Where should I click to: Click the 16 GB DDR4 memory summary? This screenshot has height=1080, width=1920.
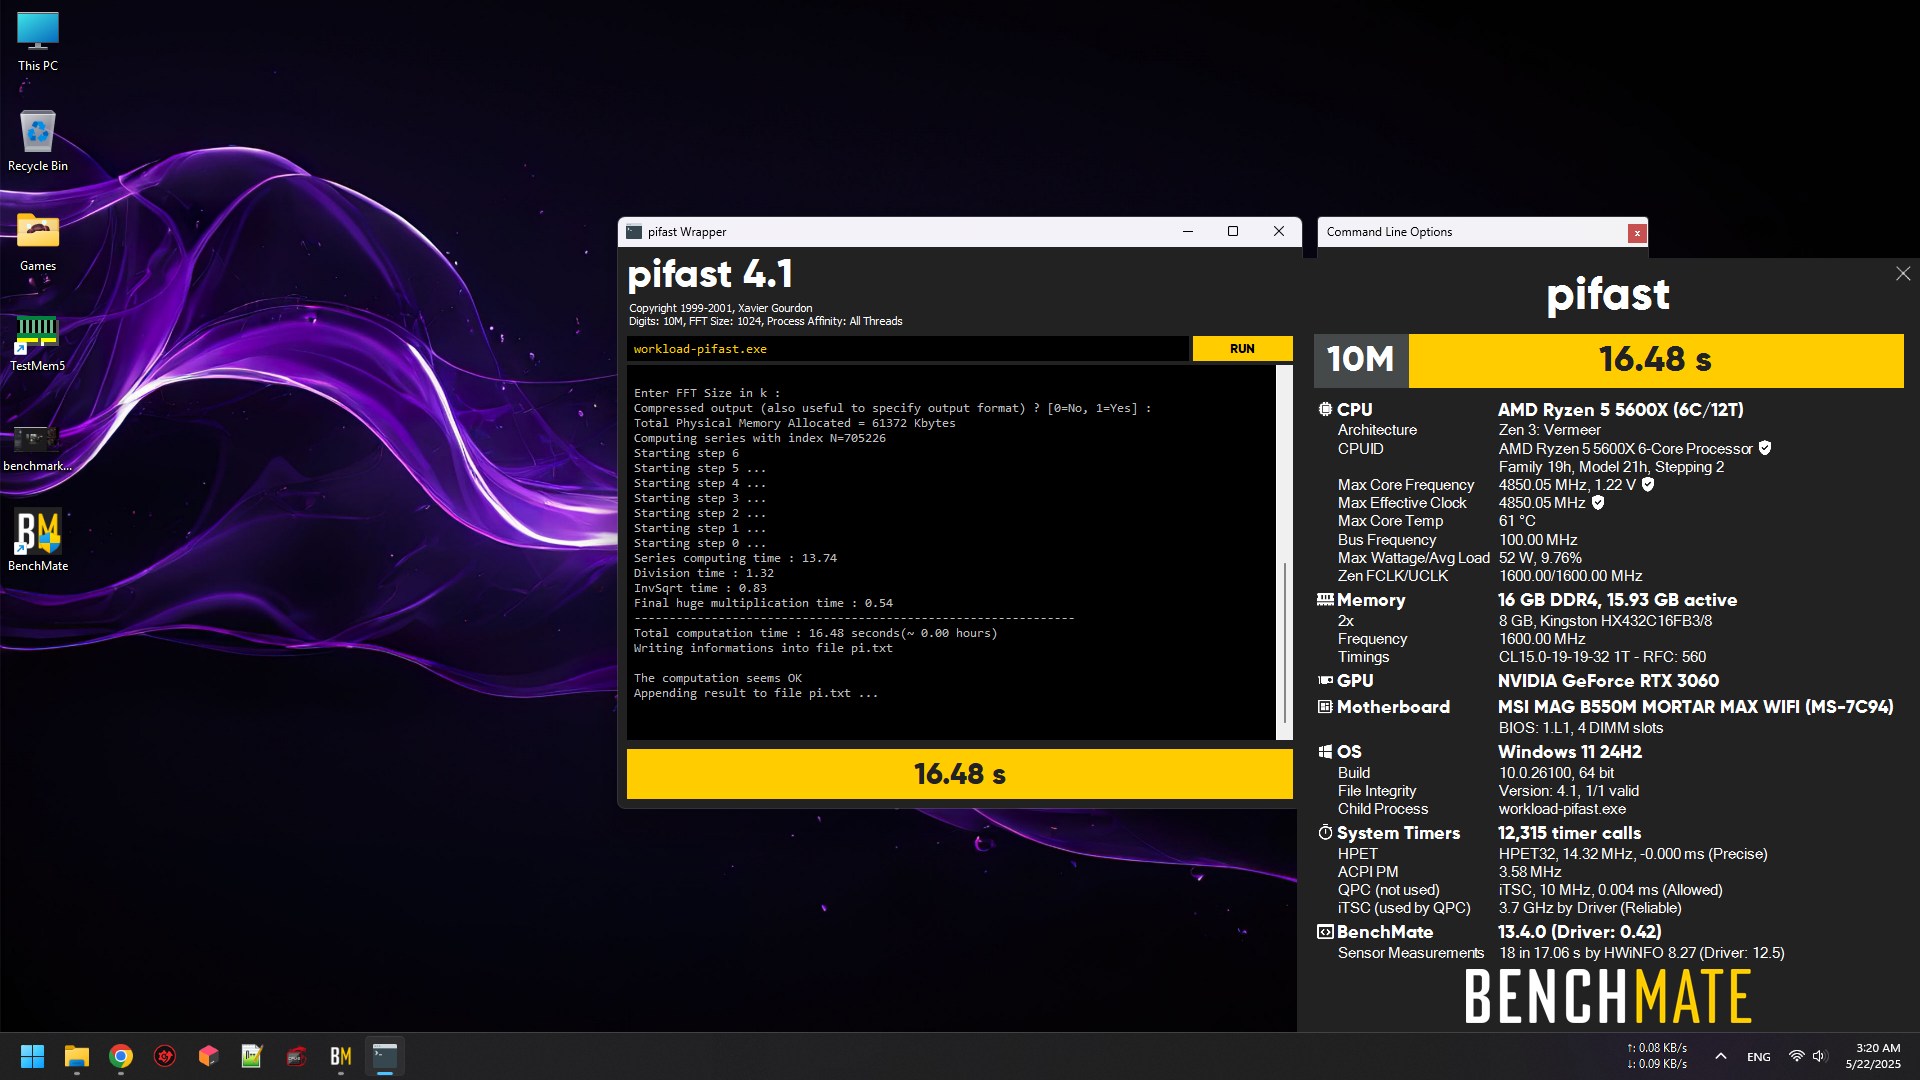[x=1617, y=600]
